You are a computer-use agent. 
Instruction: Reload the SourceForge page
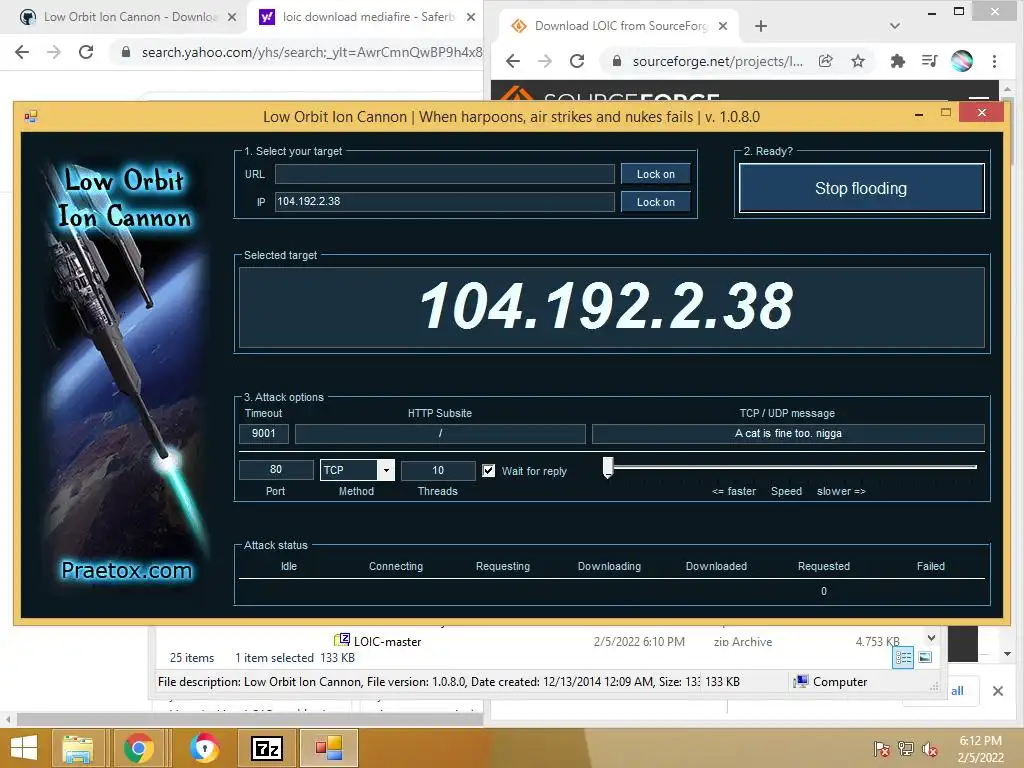coord(577,61)
